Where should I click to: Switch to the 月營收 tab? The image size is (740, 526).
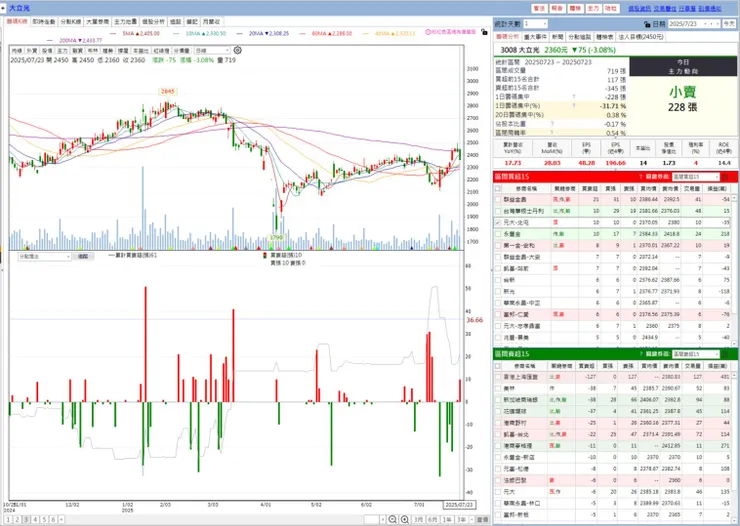point(211,22)
